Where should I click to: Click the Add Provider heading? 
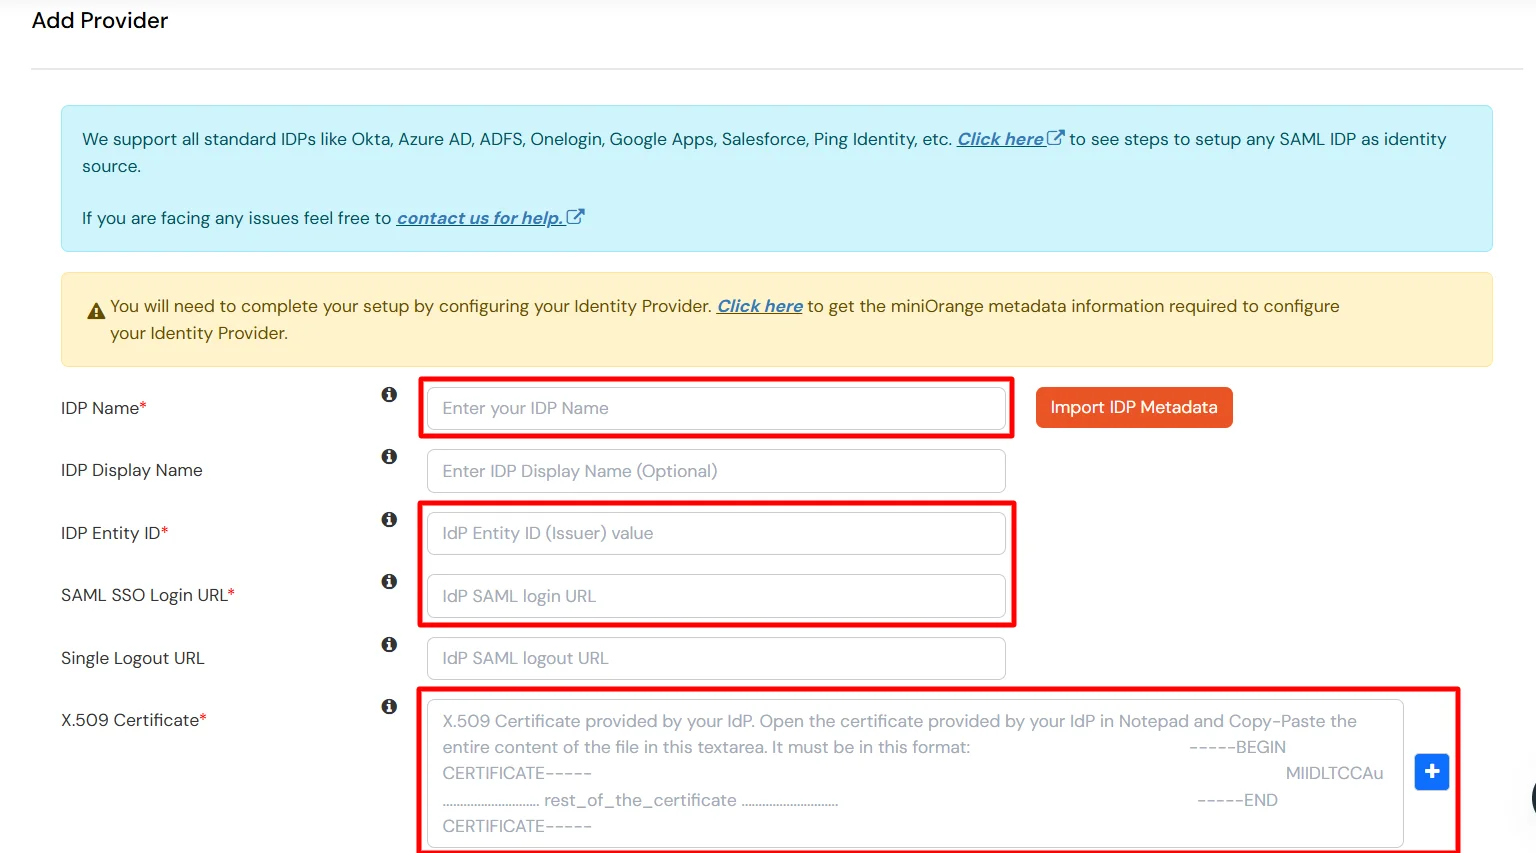pyautogui.click(x=100, y=20)
